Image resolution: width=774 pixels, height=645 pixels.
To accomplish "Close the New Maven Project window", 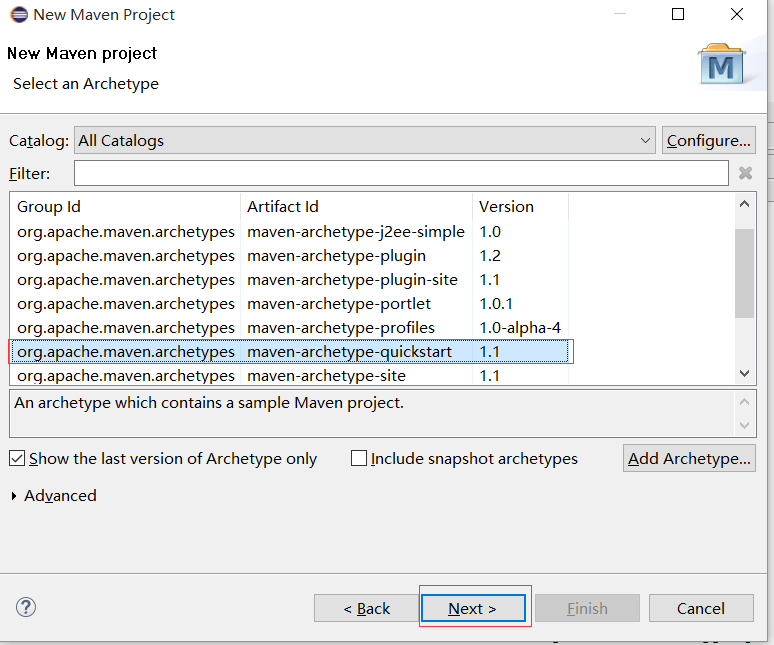I will tap(736, 14).
